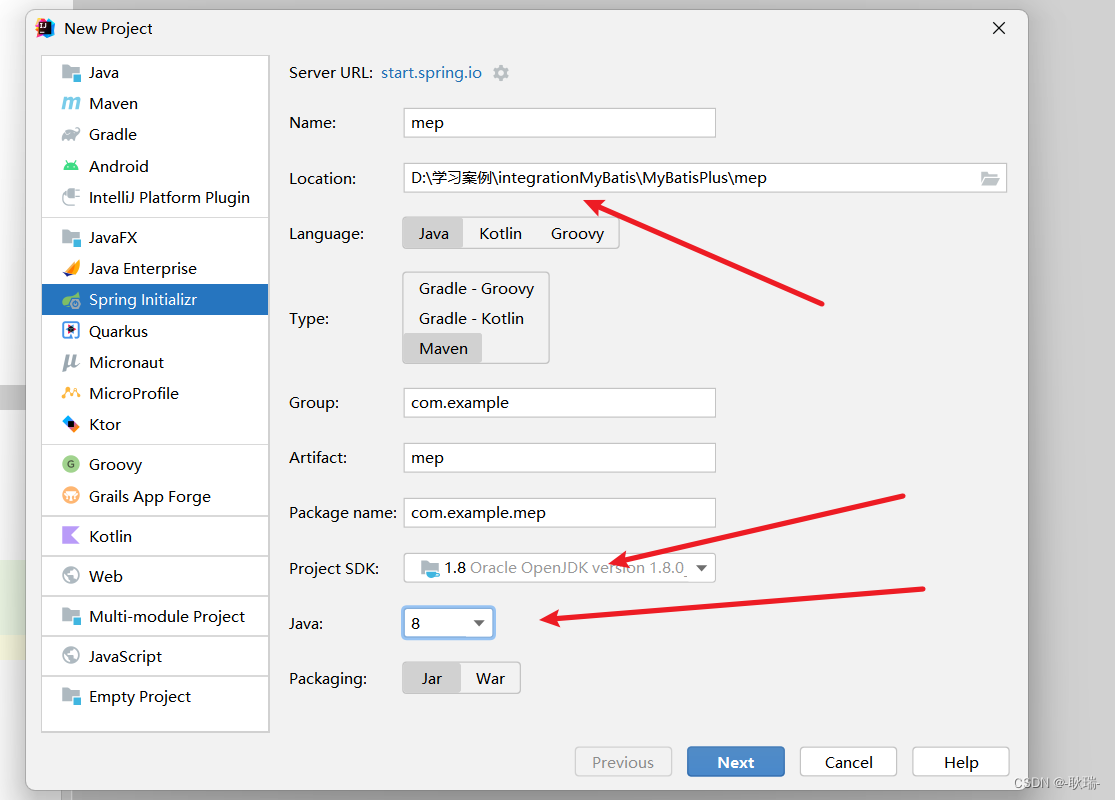Select Spring Initializr generator
This screenshot has height=800, width=1115.
(x=155, y=299)
